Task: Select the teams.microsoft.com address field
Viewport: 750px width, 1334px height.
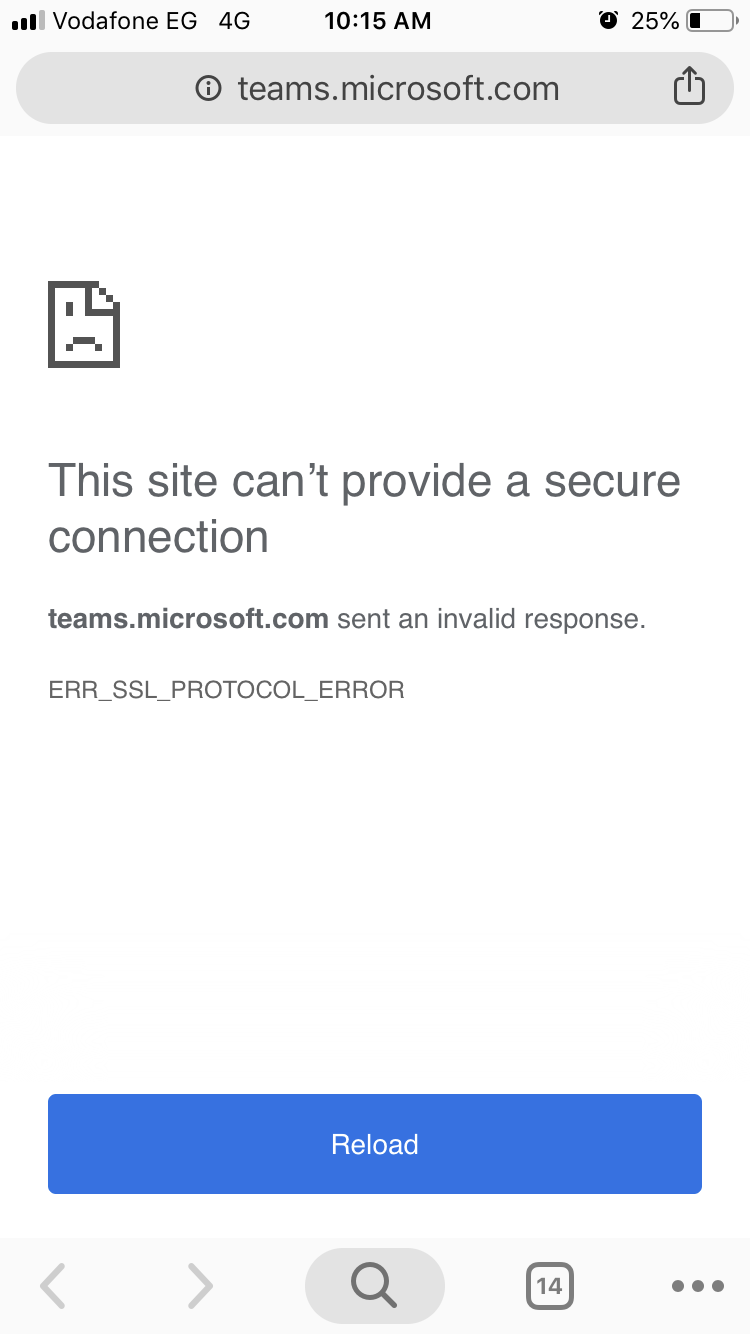Action: pos(375,88)
